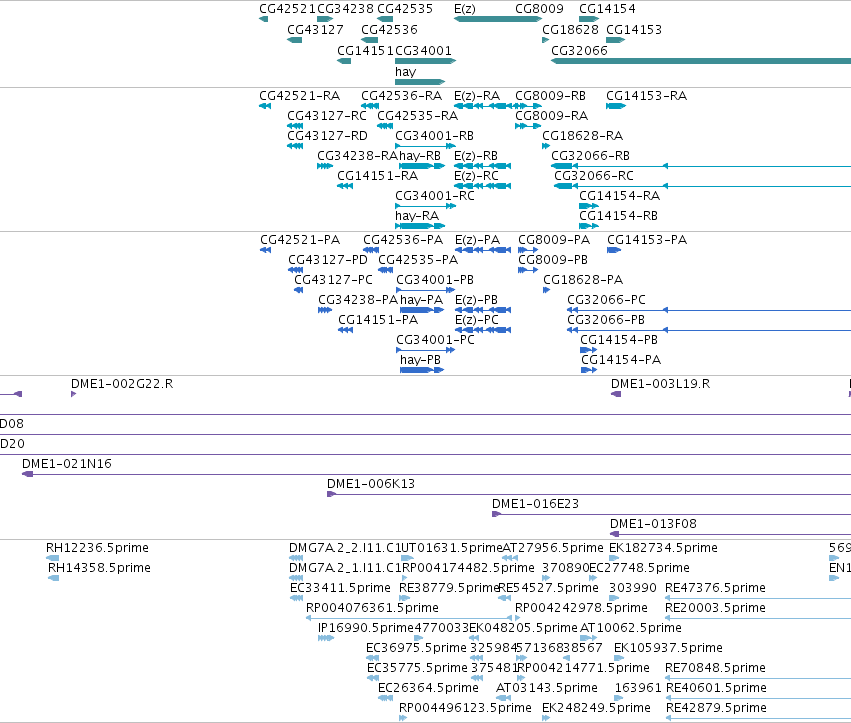This screenshot has width=851, height=723.
Task: Click EST RH12236.5prime
Action: 97,548
